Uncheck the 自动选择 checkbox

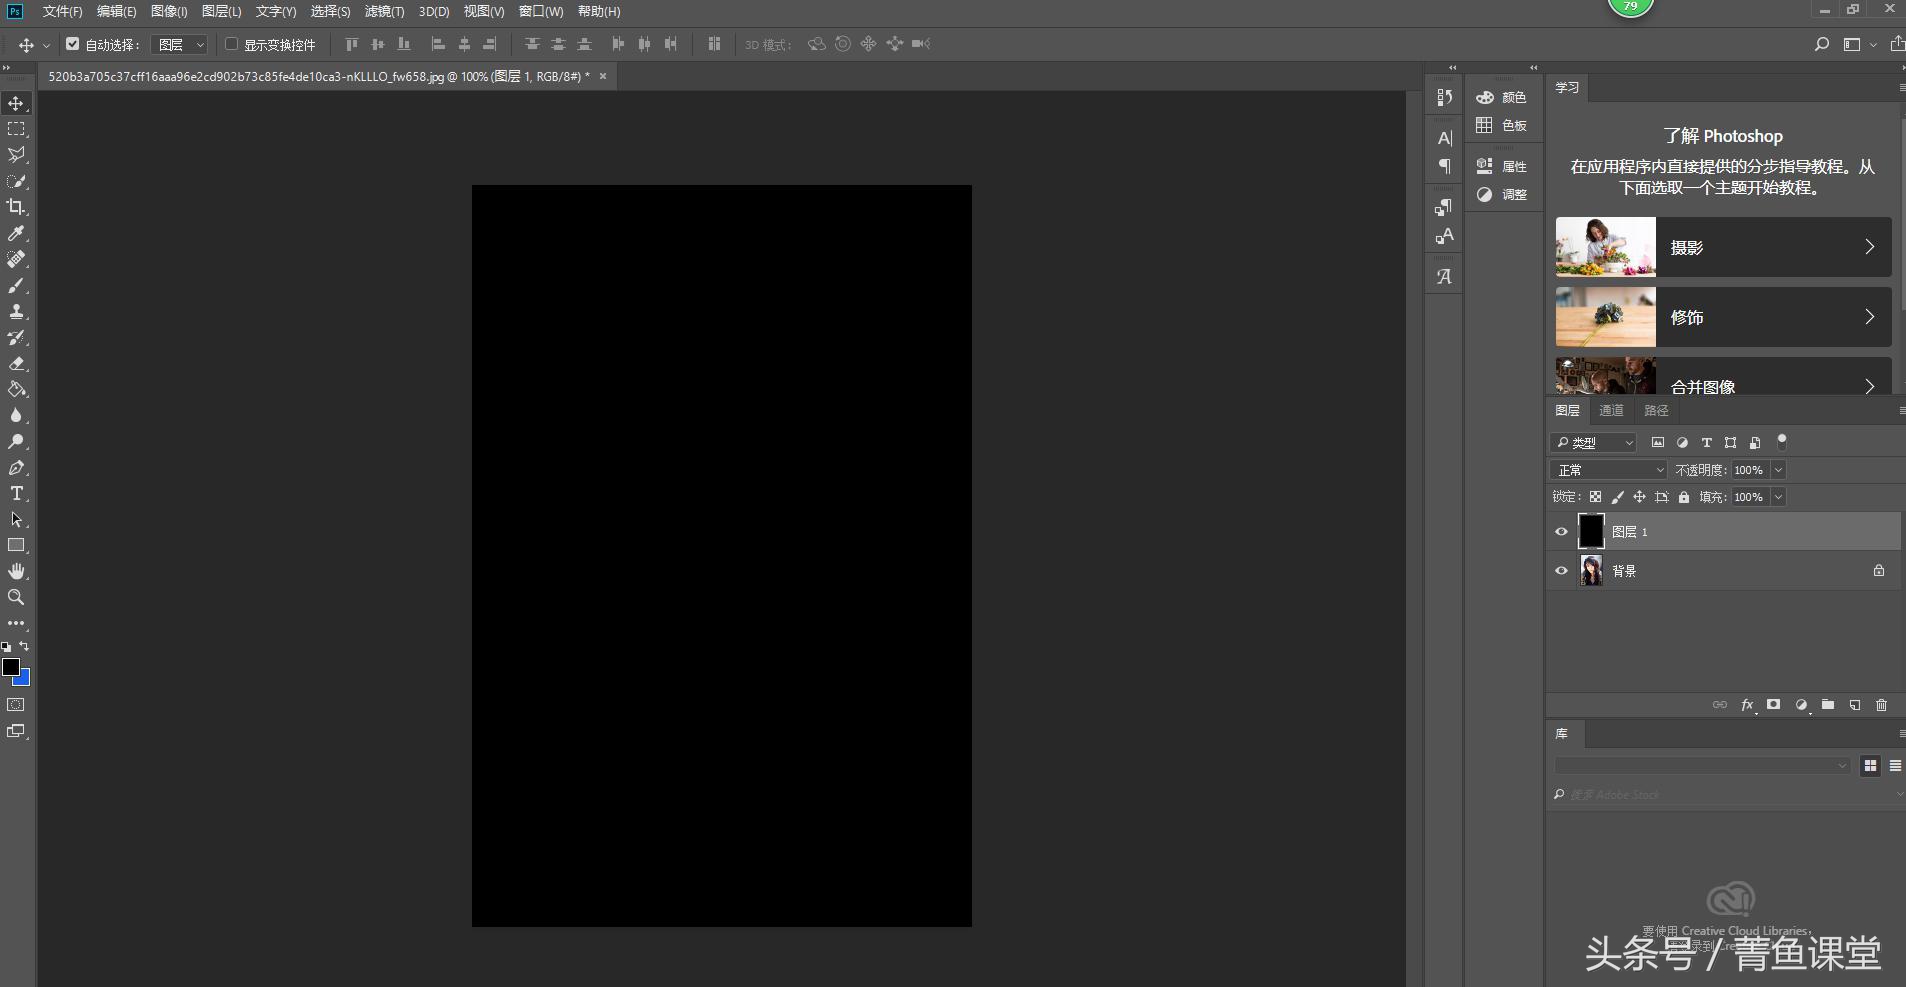[73, 44]
